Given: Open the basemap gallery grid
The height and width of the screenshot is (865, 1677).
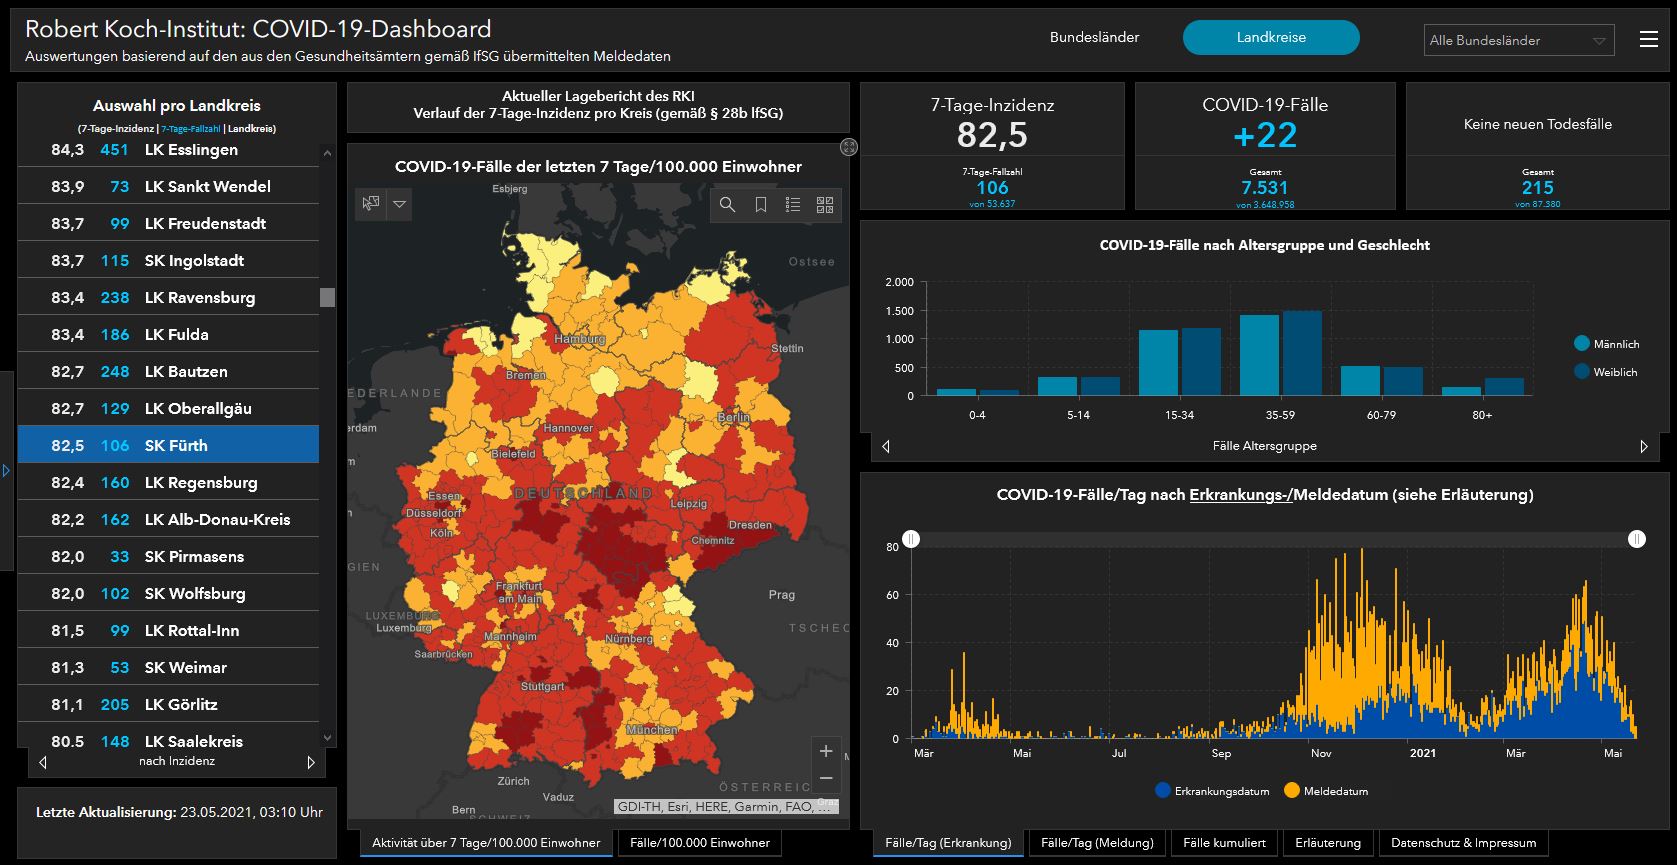Looking at the screenshot, I should 825,205.
